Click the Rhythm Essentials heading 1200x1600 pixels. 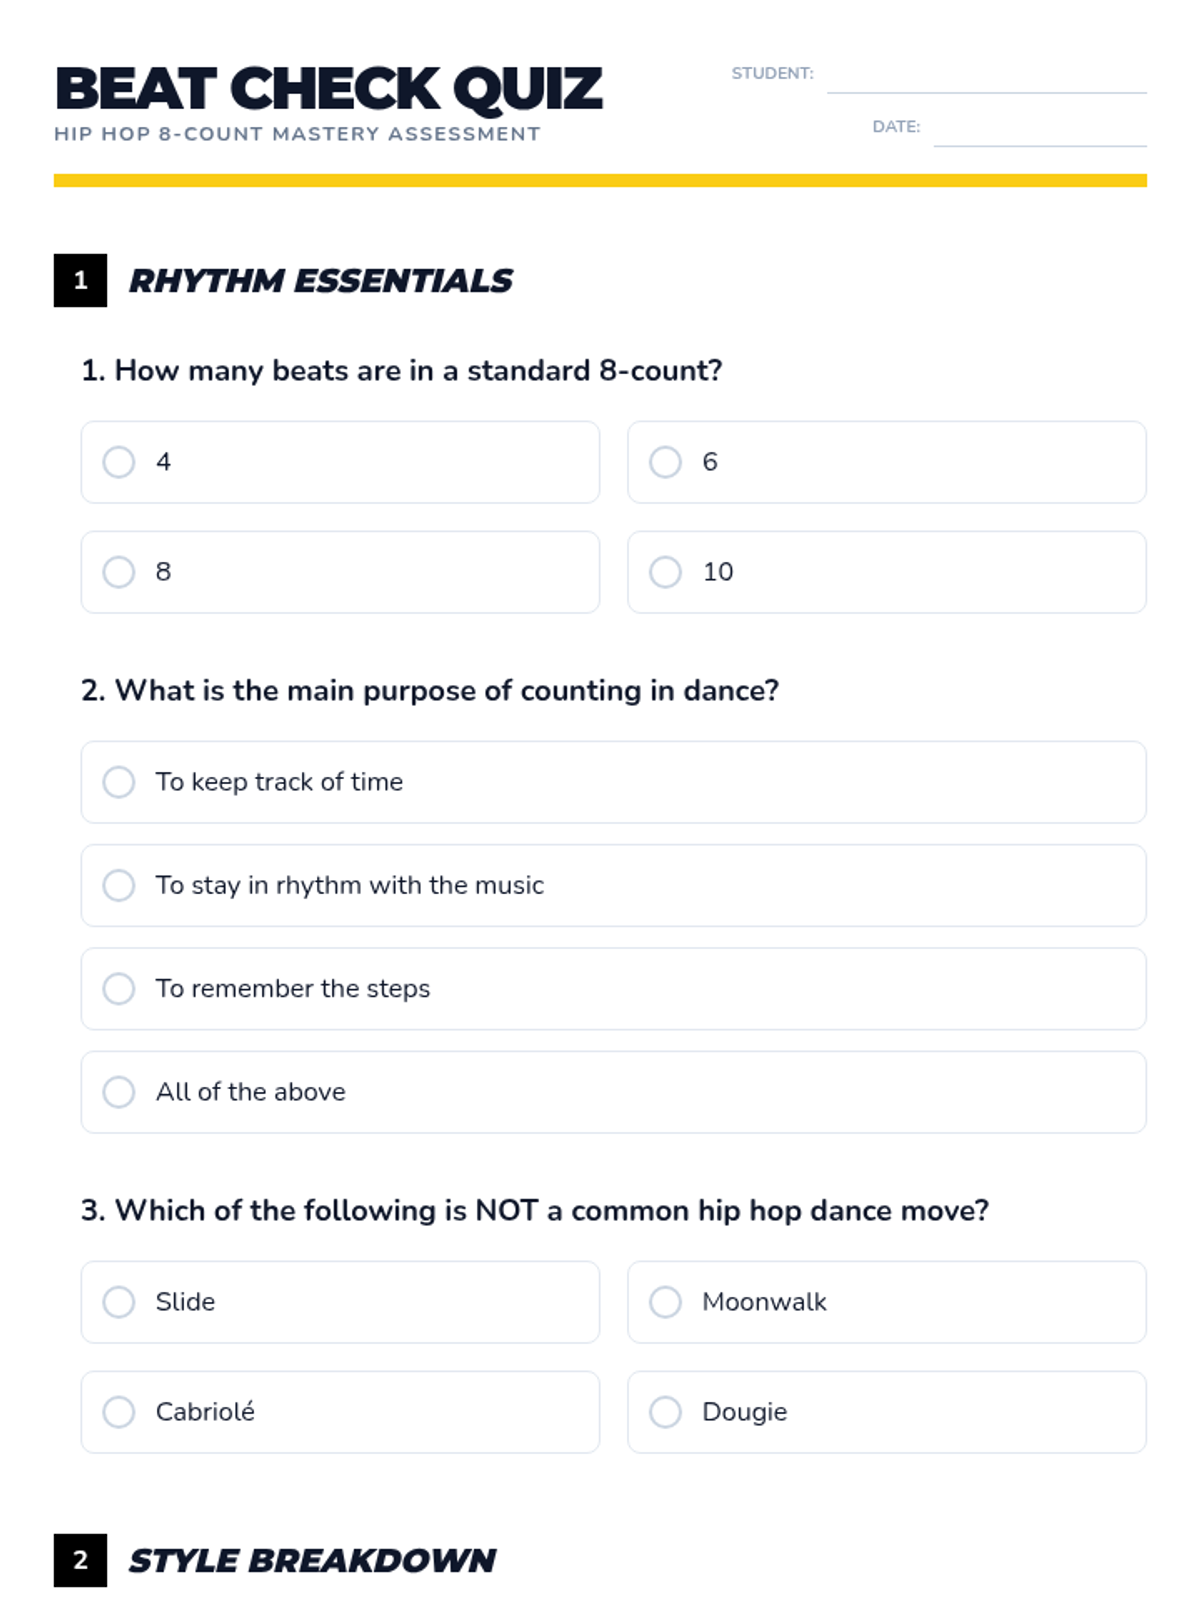click(x=321, y=281)
